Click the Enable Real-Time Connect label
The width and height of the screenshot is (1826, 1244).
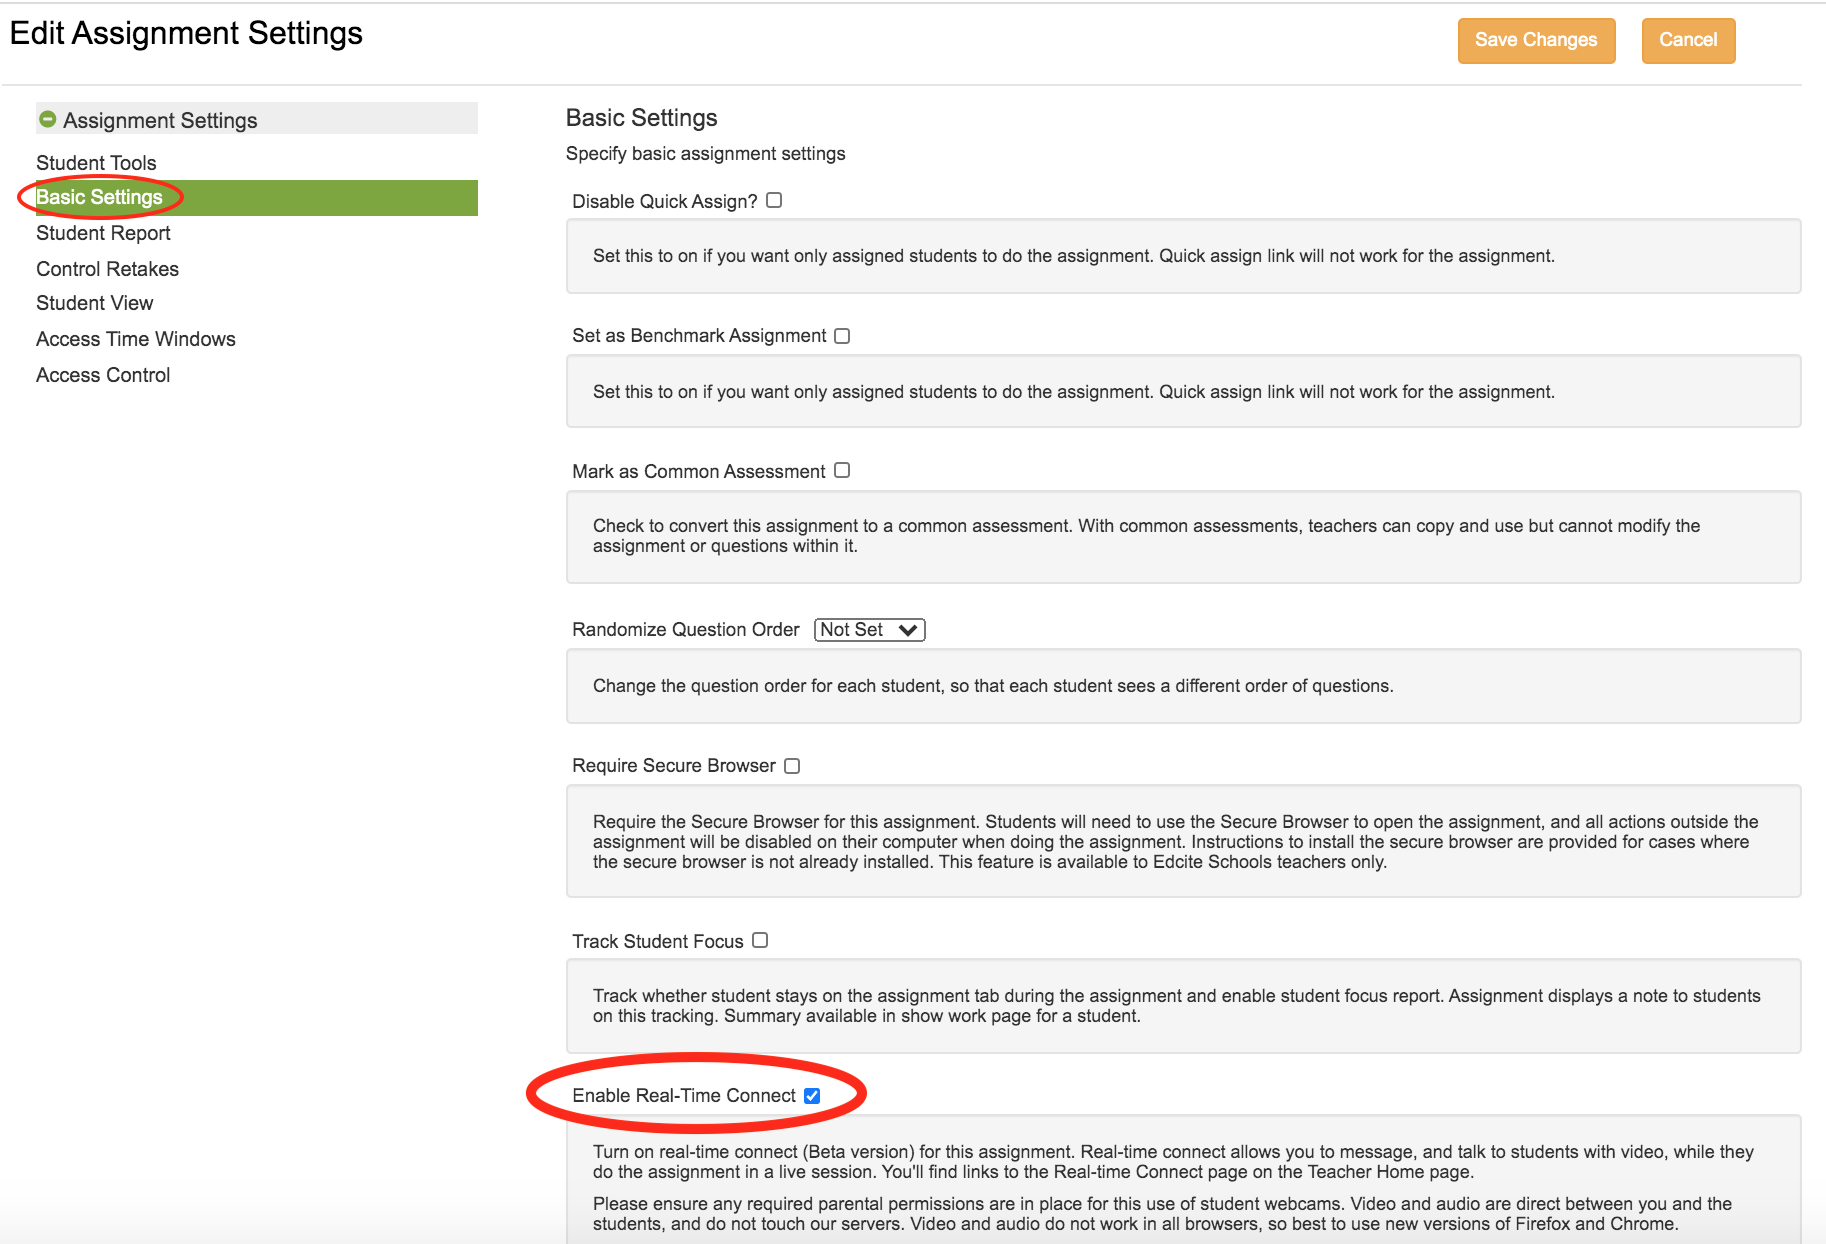click(684, 1095)
